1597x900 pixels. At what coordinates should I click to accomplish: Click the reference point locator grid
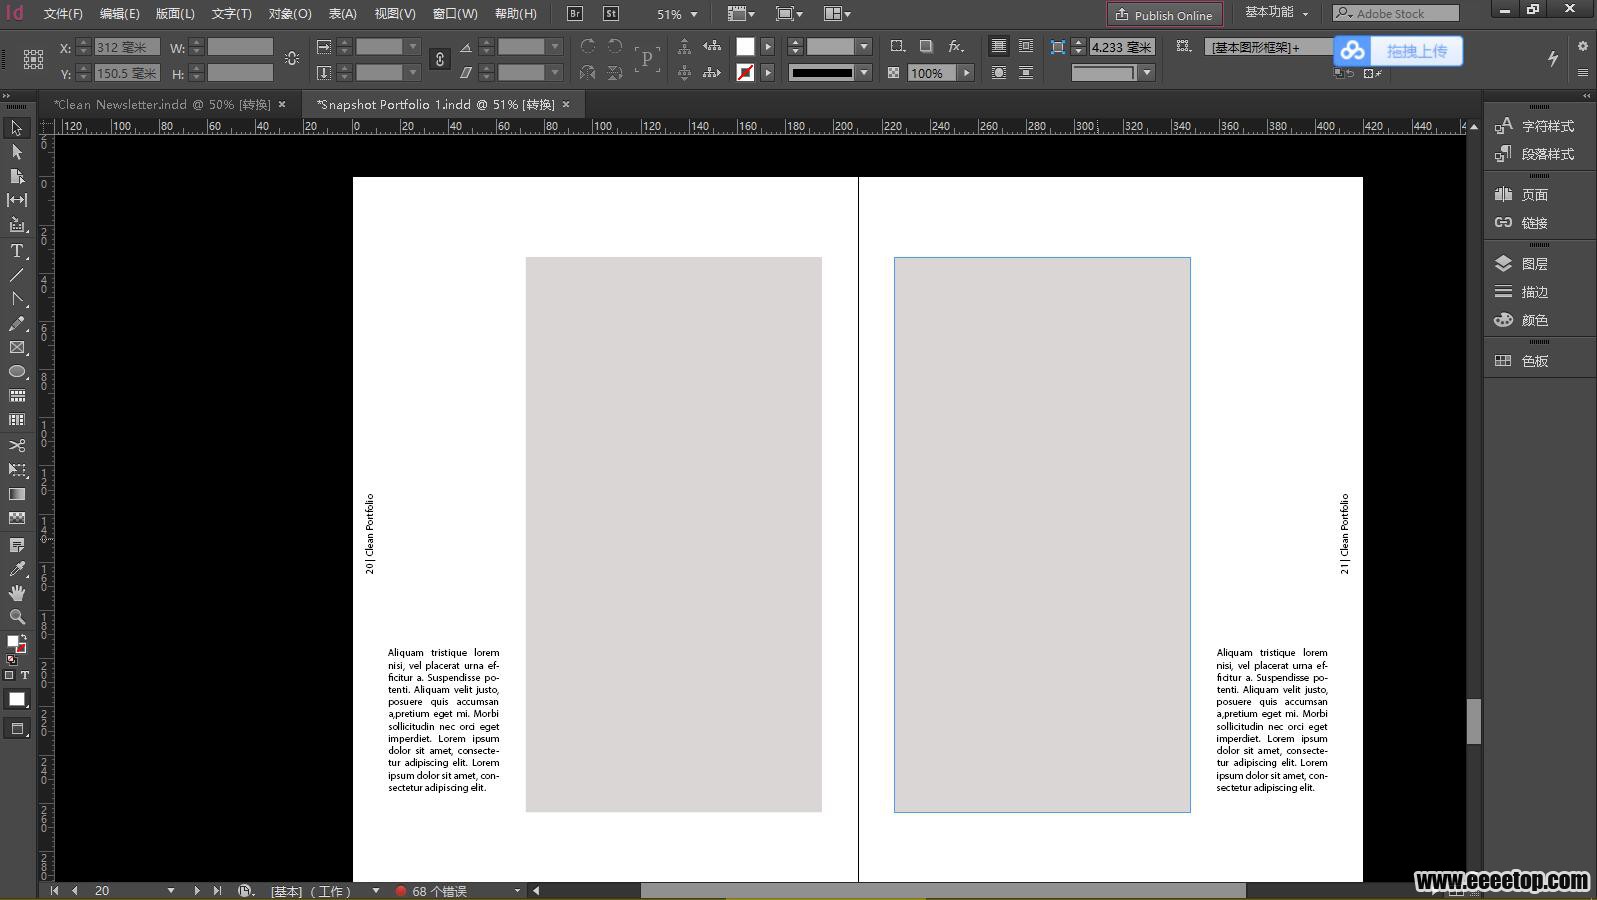pos(33,60)
